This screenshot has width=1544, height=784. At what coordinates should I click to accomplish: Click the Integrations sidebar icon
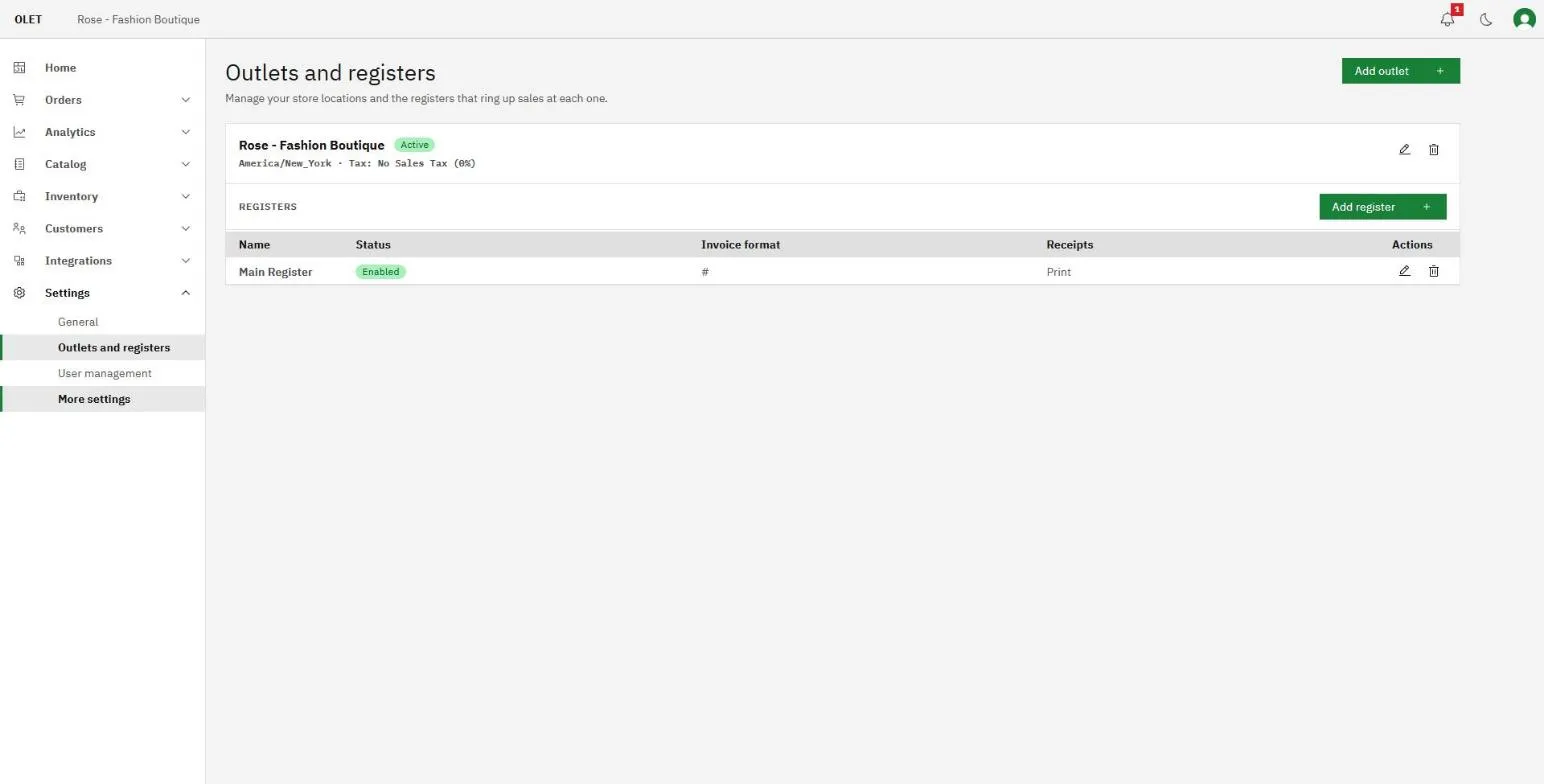[x=19, y=260]
